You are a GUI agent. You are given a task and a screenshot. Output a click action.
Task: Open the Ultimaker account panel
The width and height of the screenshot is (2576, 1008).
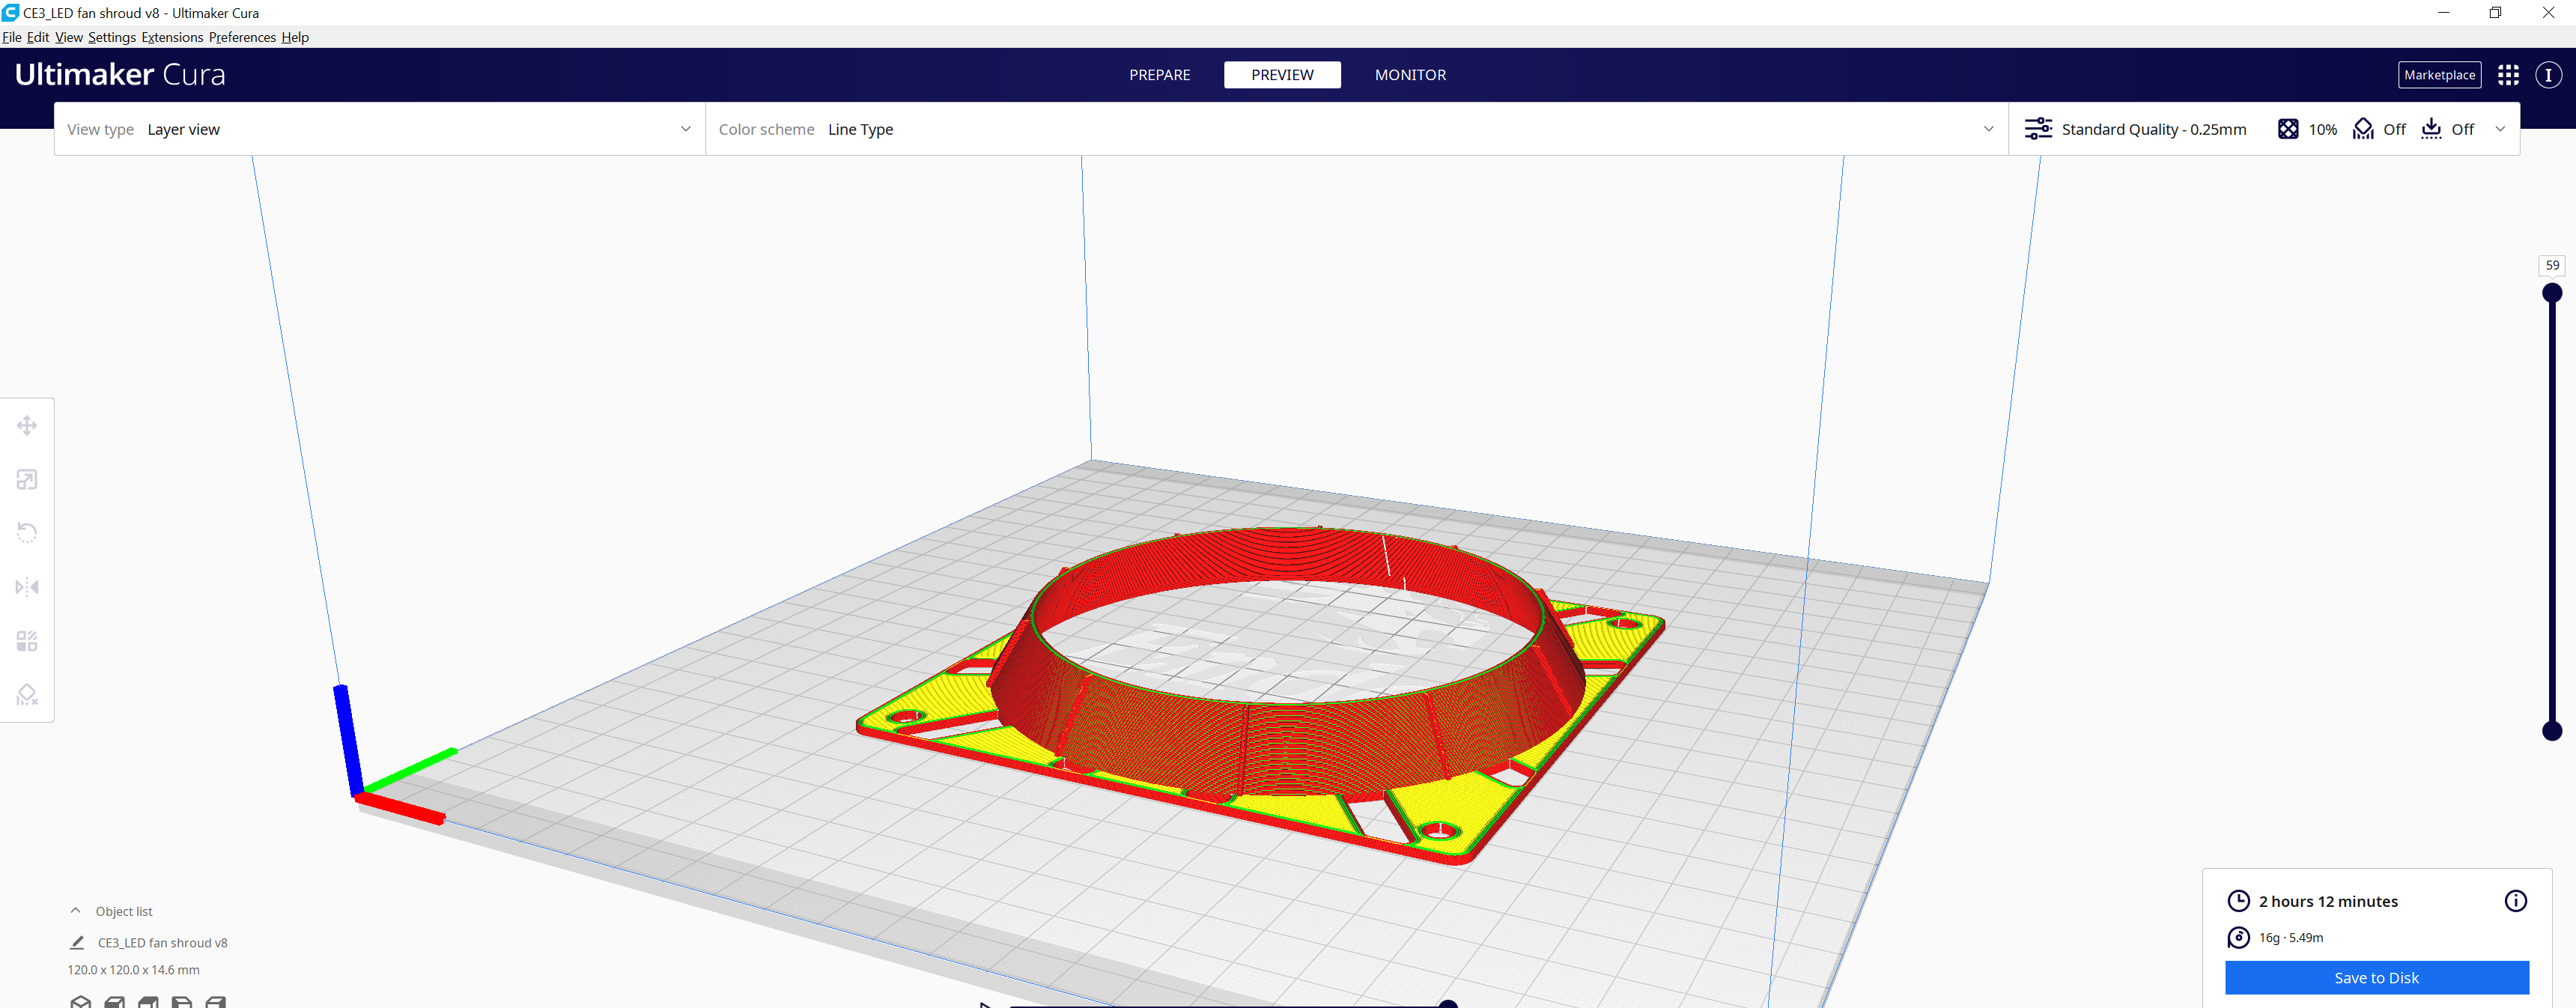coord(2549,74)
